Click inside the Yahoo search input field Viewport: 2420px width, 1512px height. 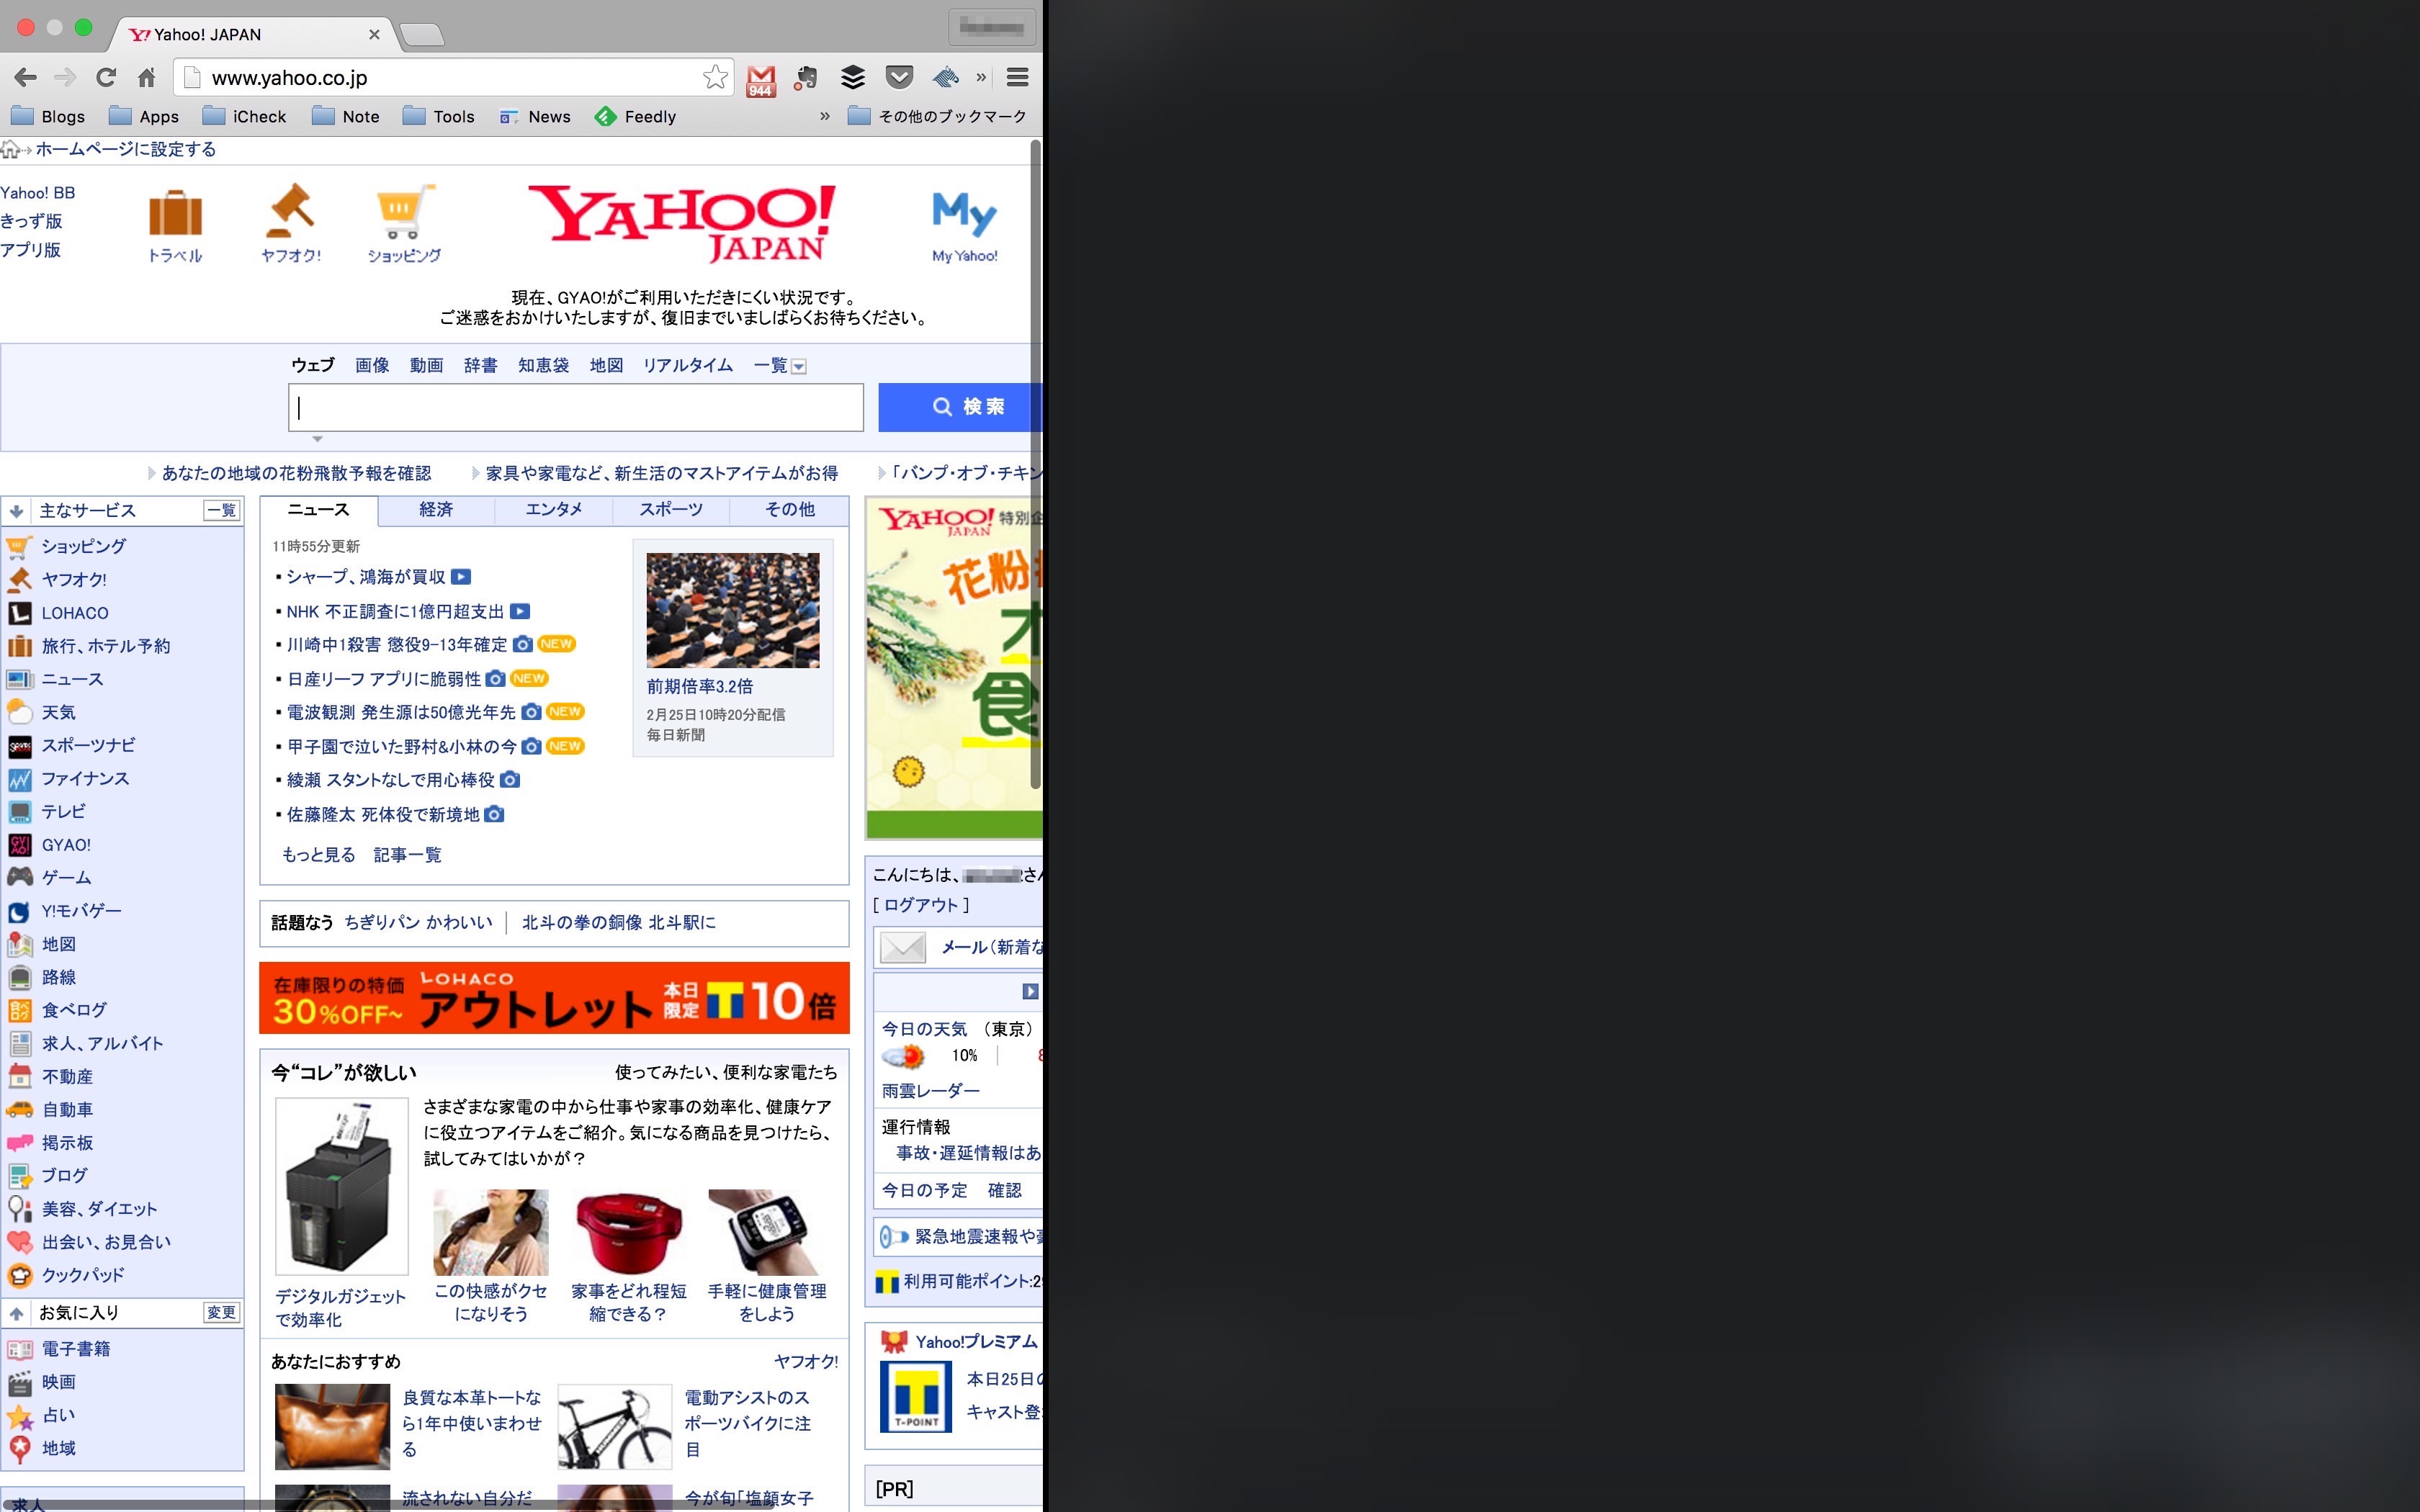[576, 407]
